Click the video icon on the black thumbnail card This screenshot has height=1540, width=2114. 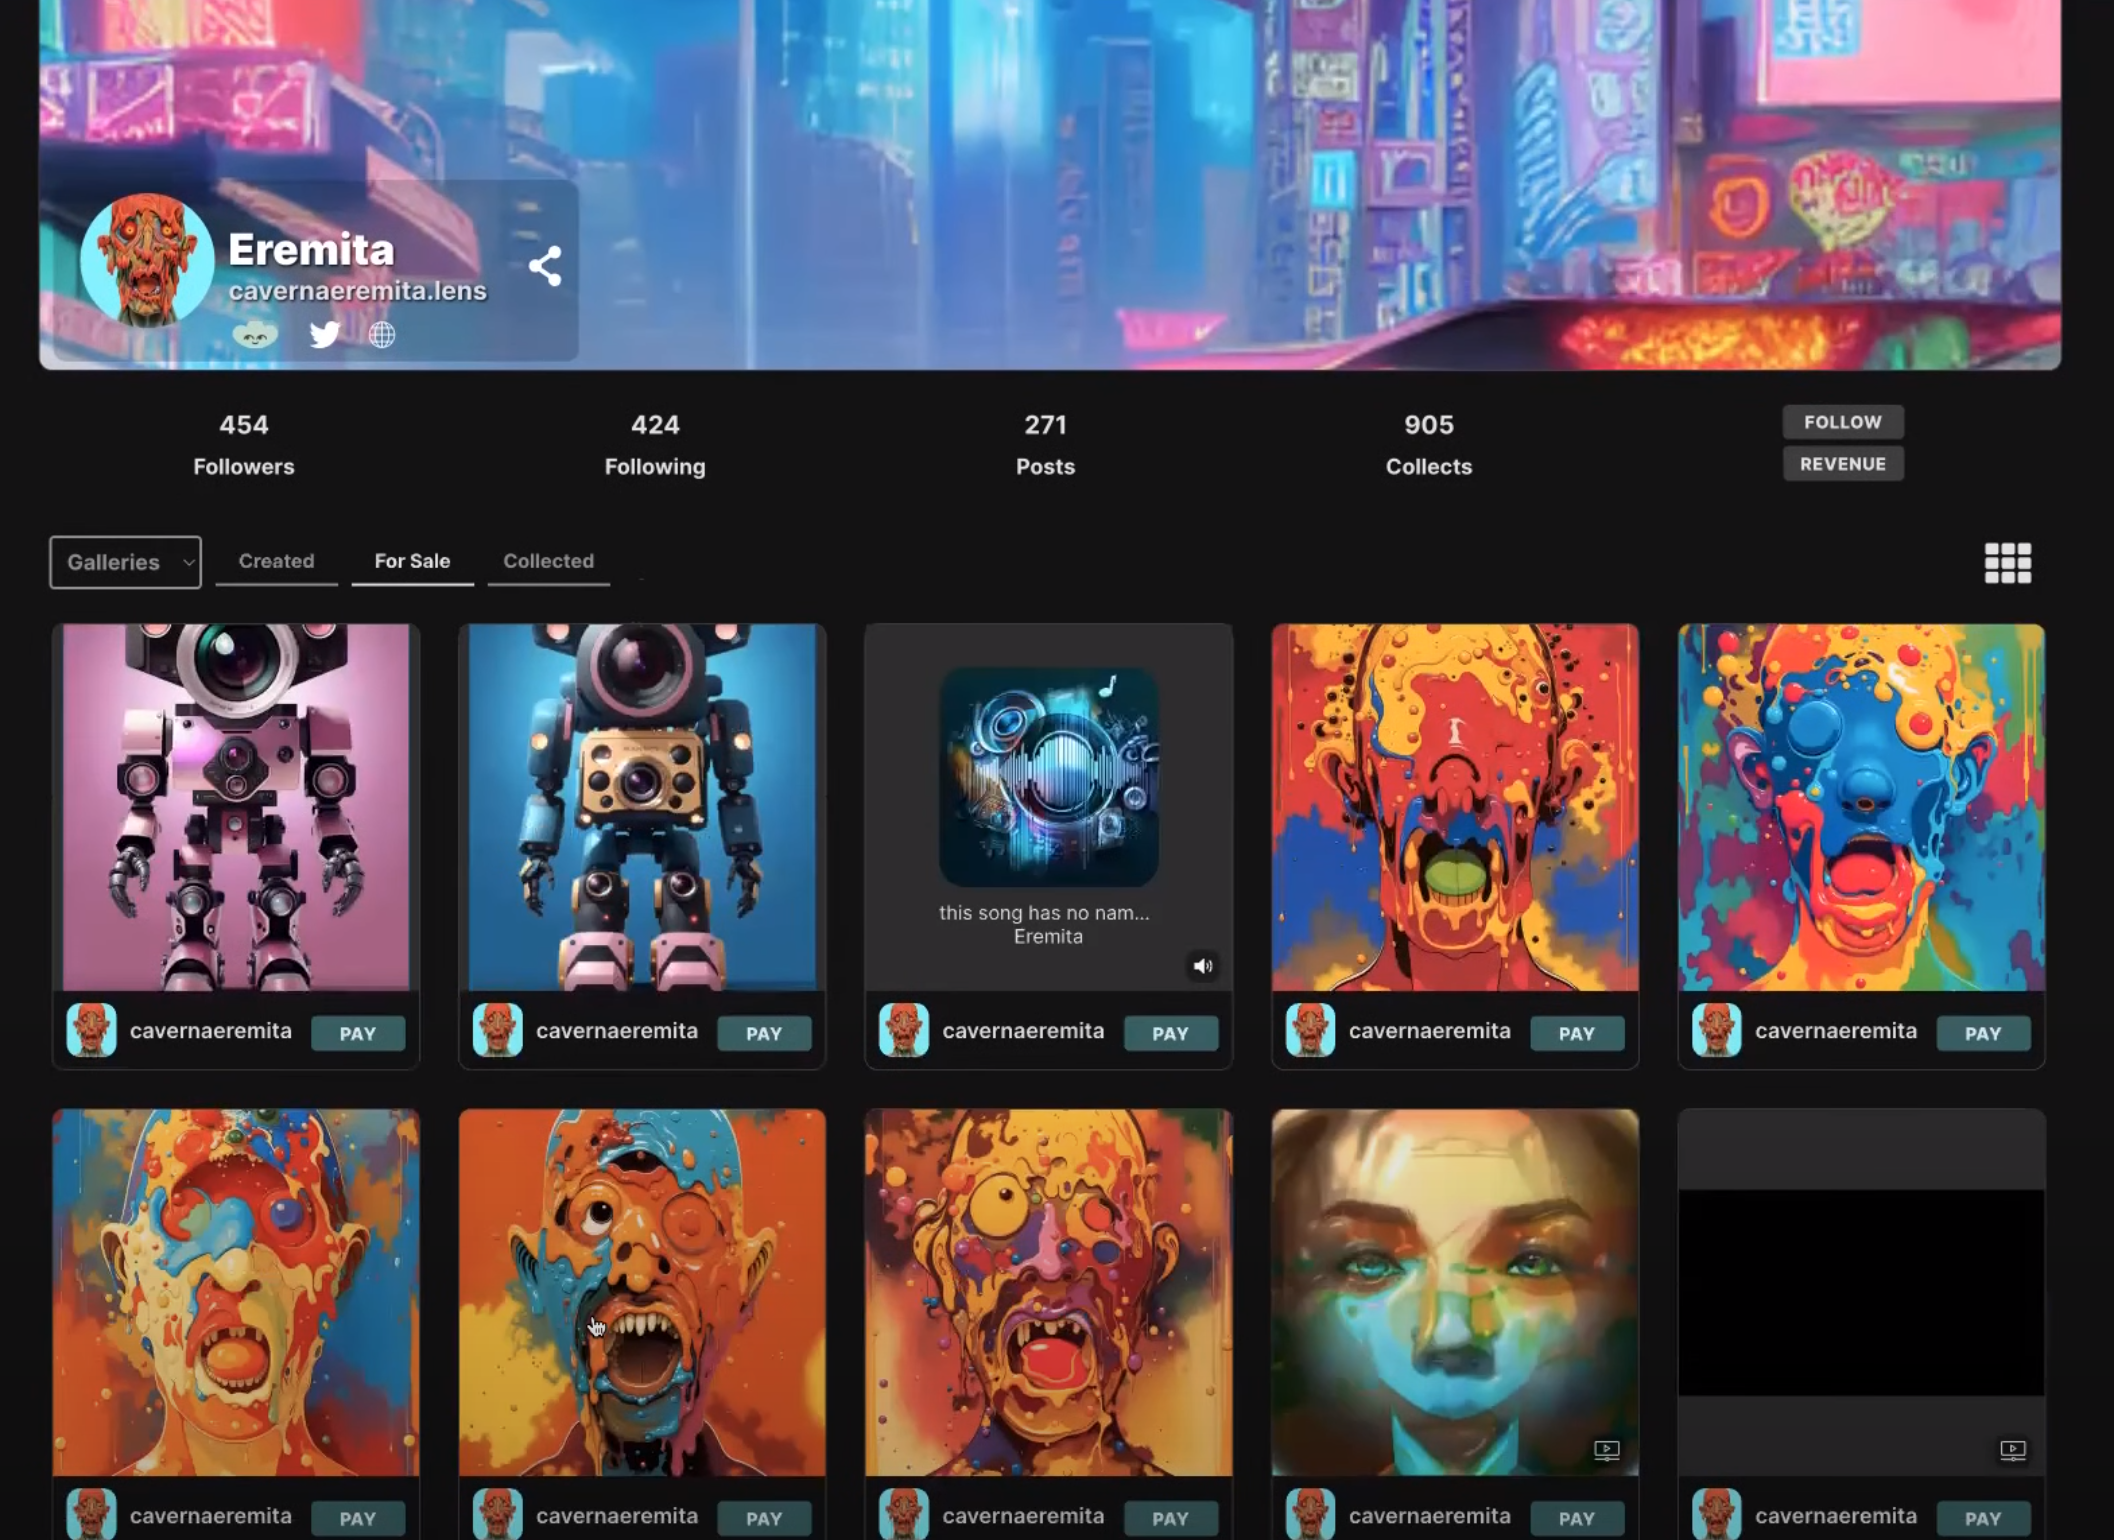click(2012, 1450)
